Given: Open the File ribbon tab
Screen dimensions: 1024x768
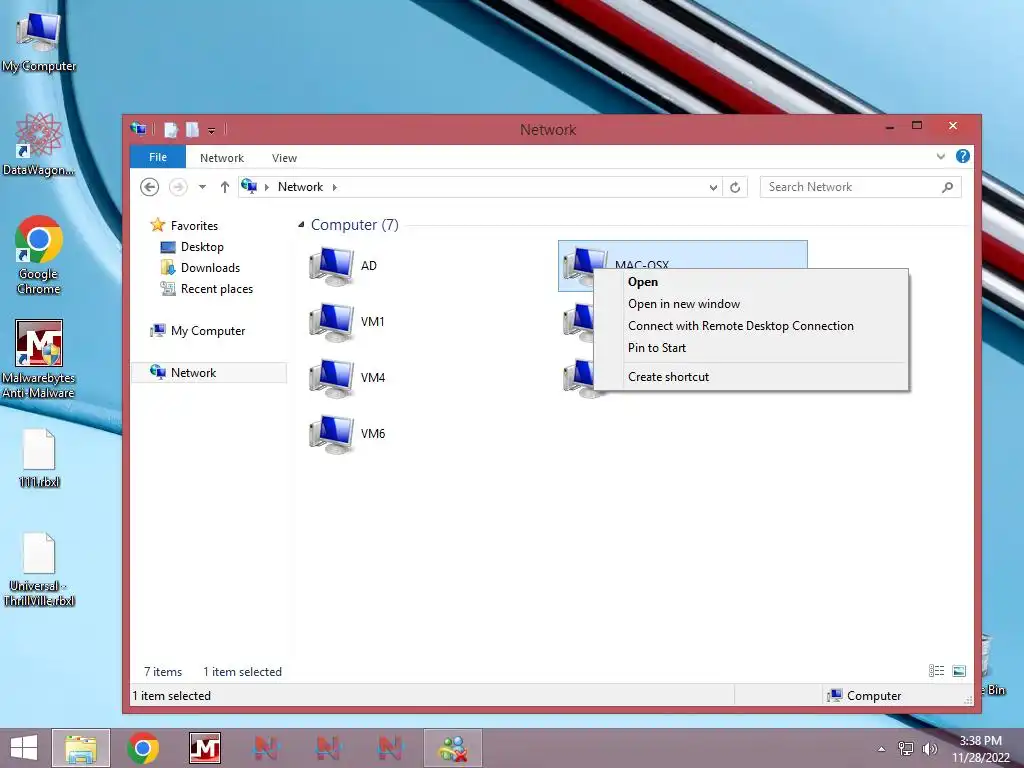Looking at the screenshot, I should (158, 157).
